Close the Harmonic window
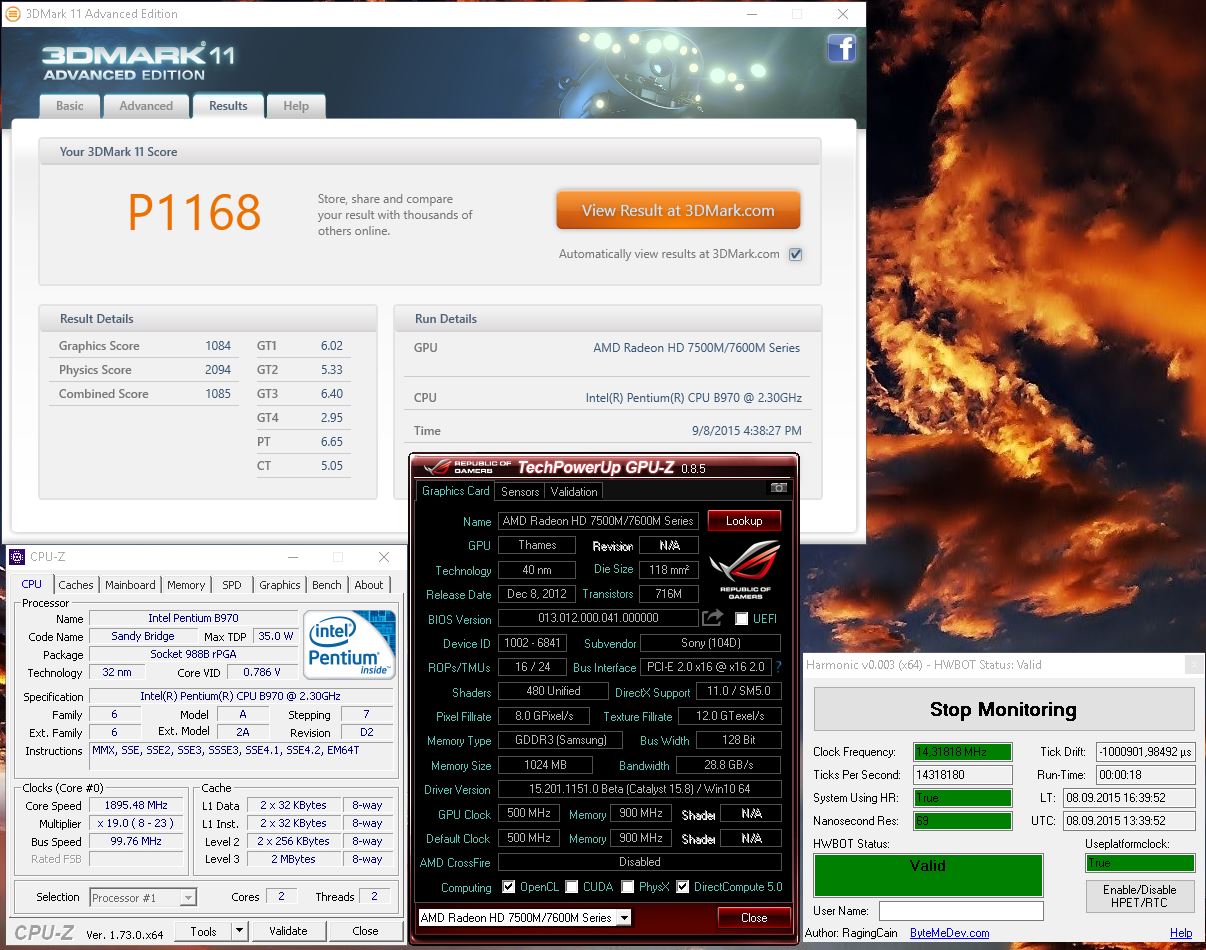This screenshot has width=1206, height=950. point(1192,665)
